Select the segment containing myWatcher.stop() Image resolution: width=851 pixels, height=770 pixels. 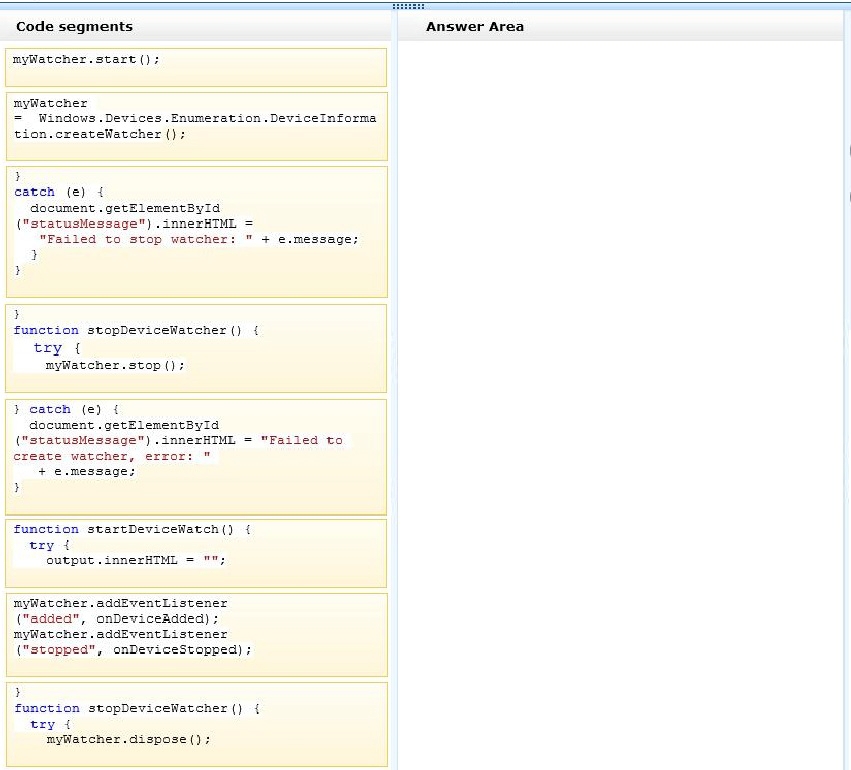tap(196, 348)
